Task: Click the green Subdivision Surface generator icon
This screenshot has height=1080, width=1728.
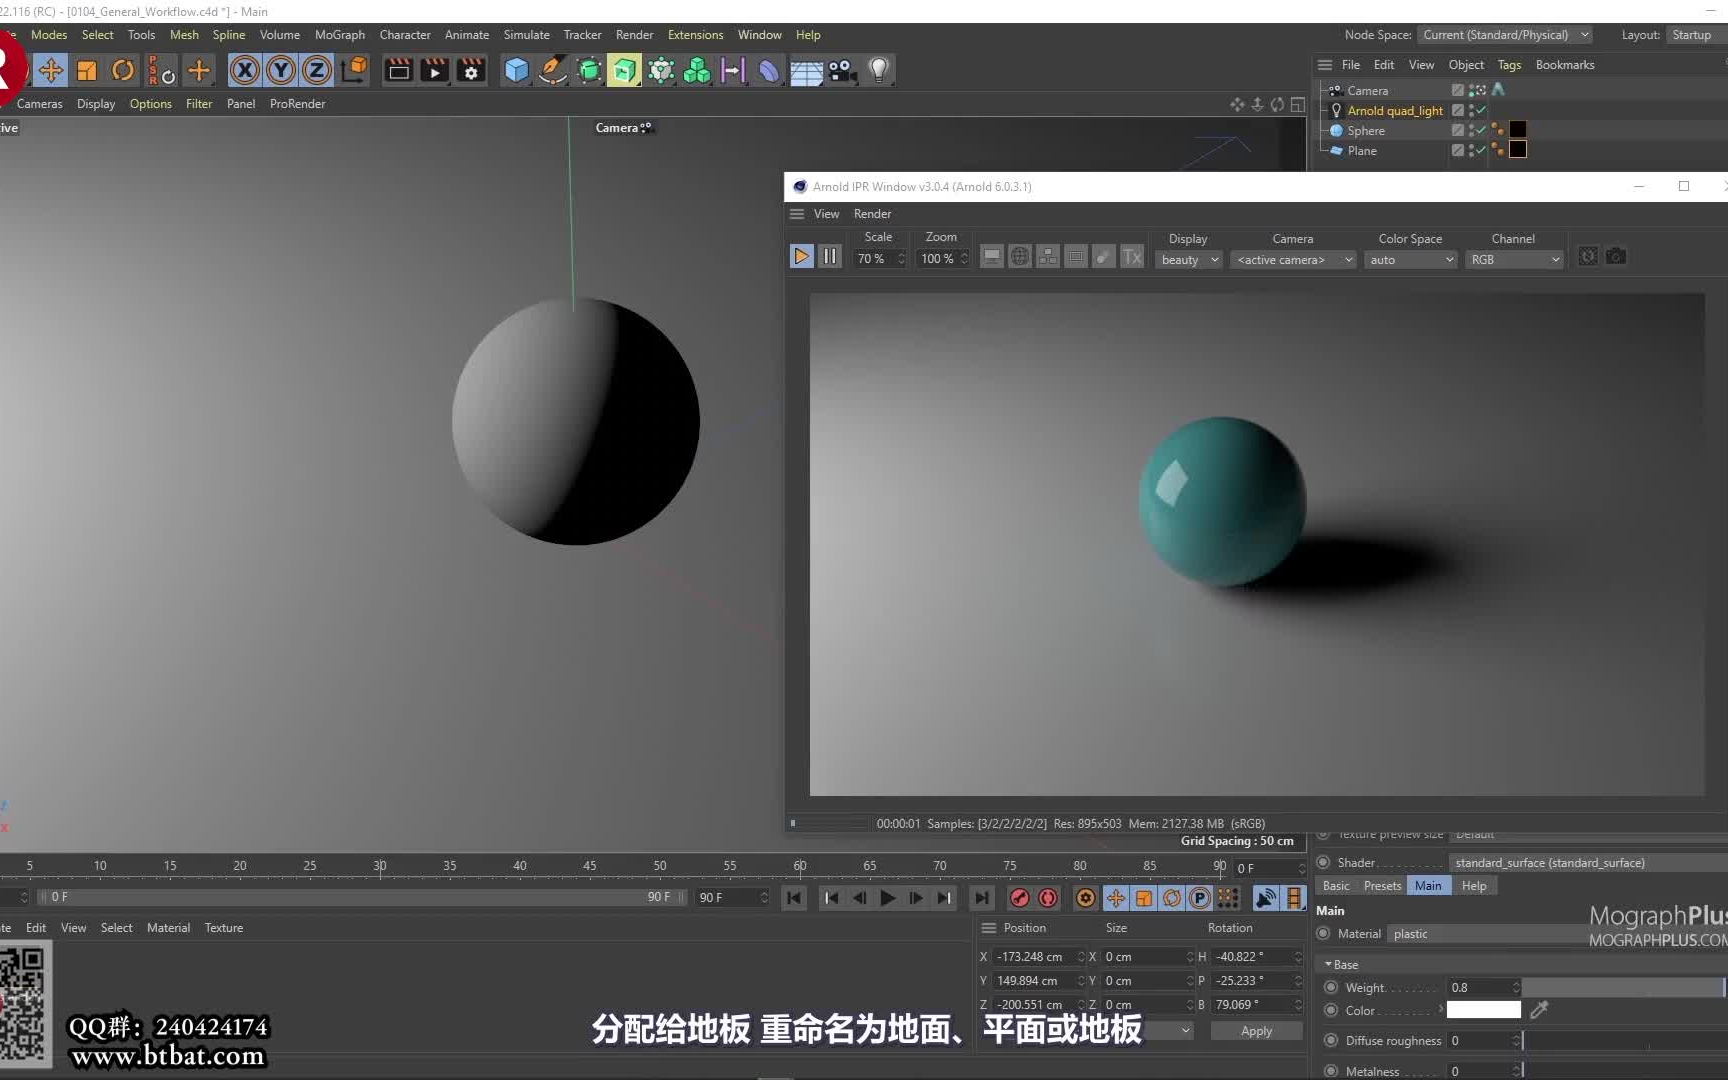Action: coord(589,70)
